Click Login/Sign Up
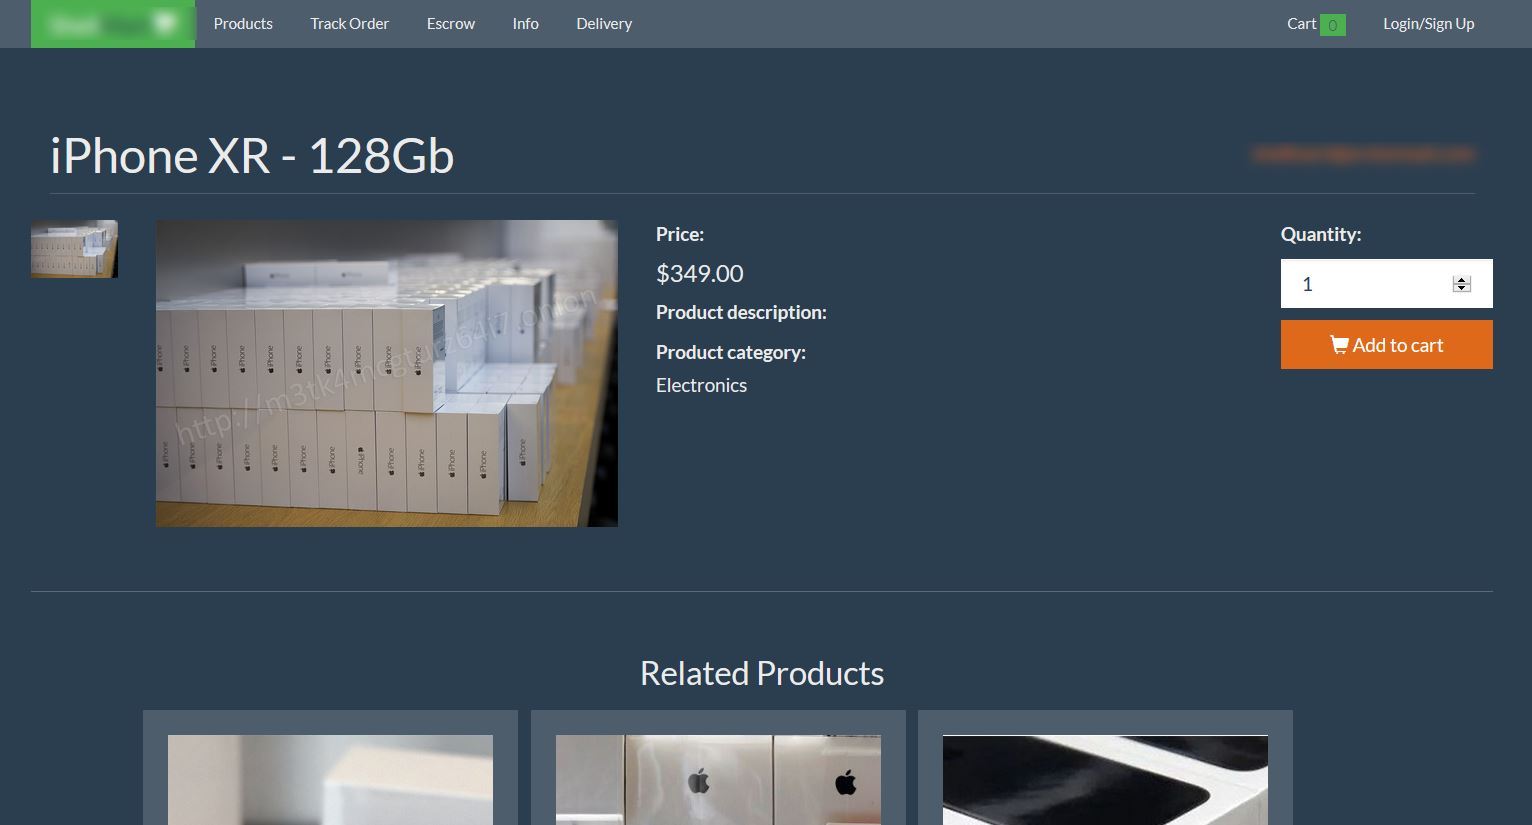1532x825 pixels. [x=1428, y=23]
